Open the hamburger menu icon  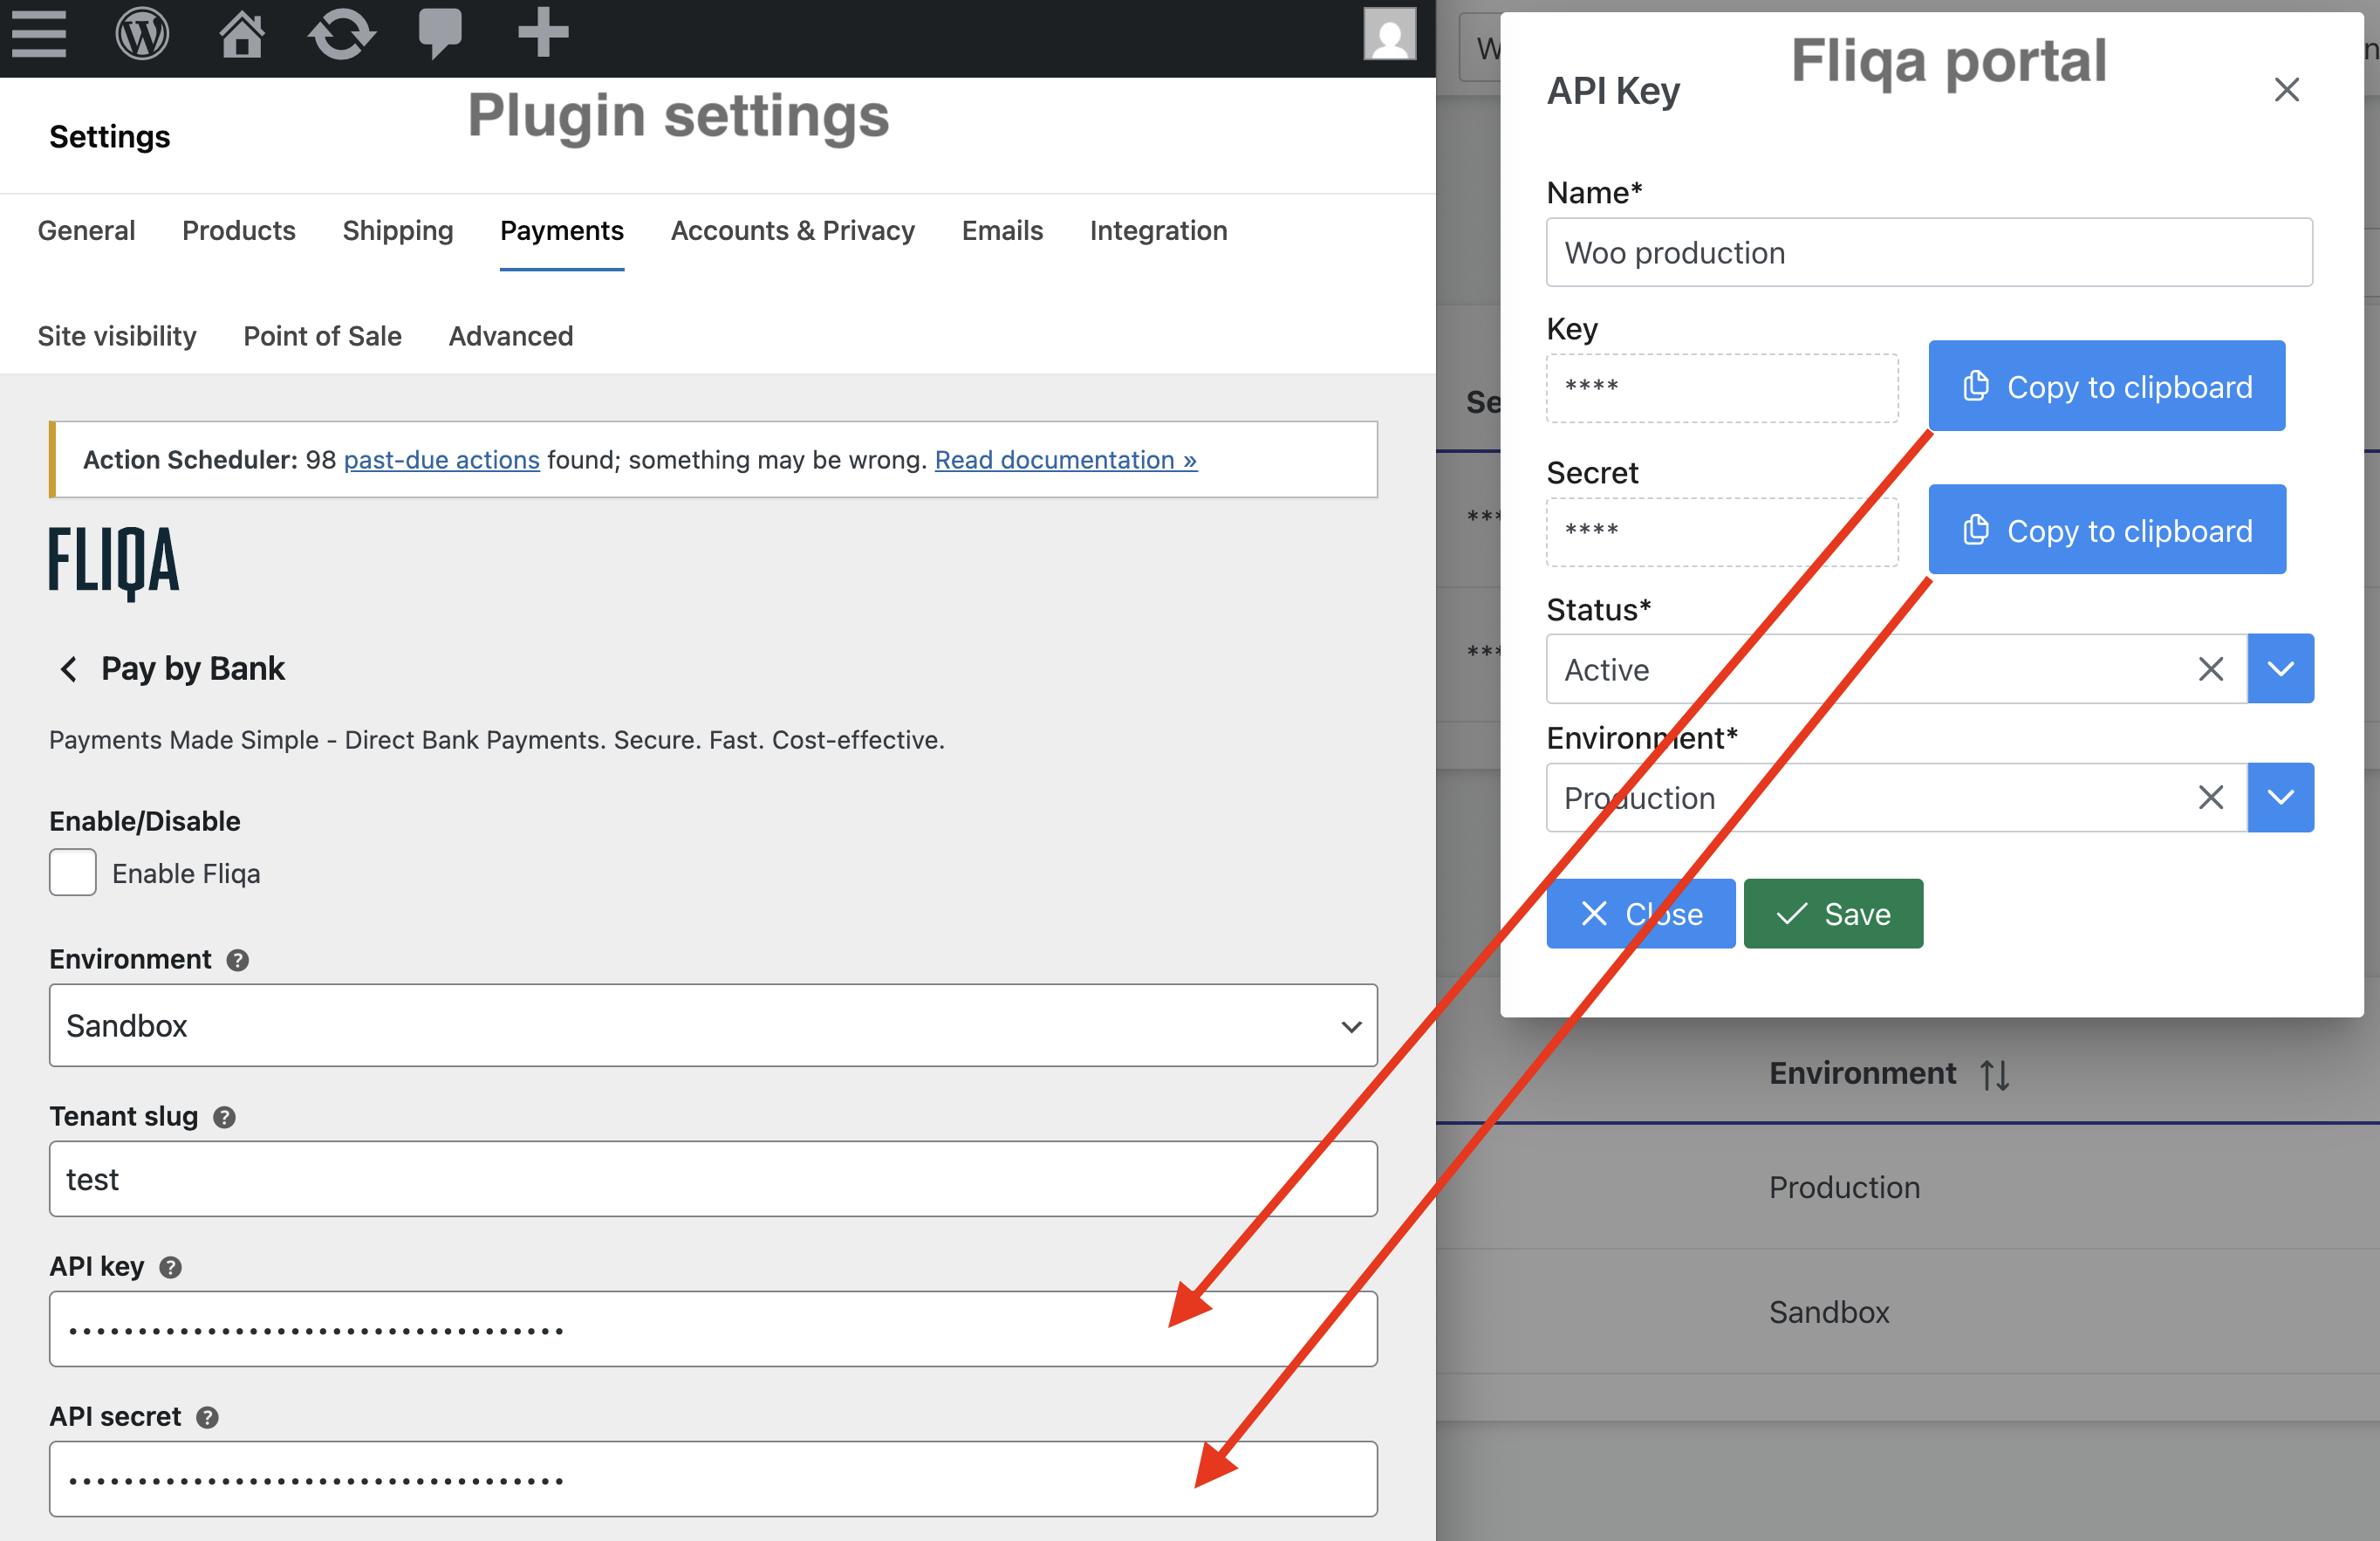point(39,35)
